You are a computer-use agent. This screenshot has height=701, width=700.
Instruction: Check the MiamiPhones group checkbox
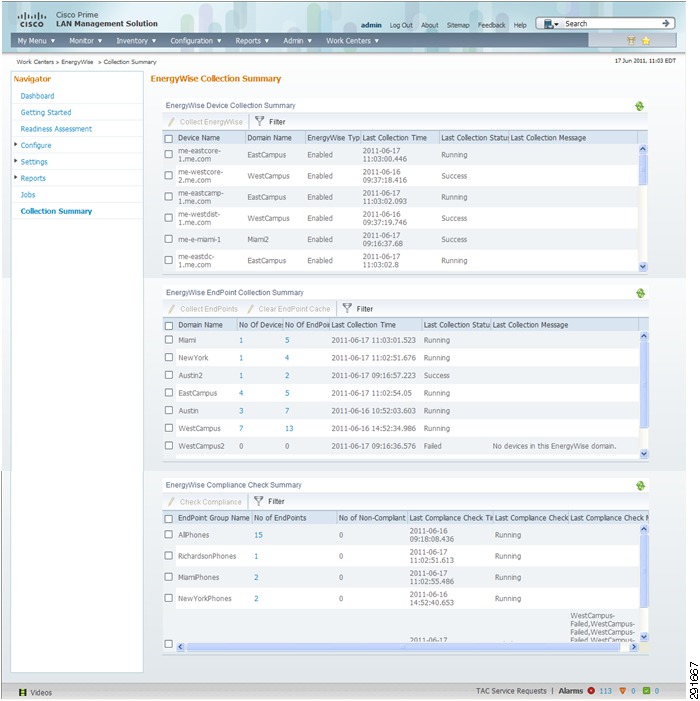coord(169,577)
